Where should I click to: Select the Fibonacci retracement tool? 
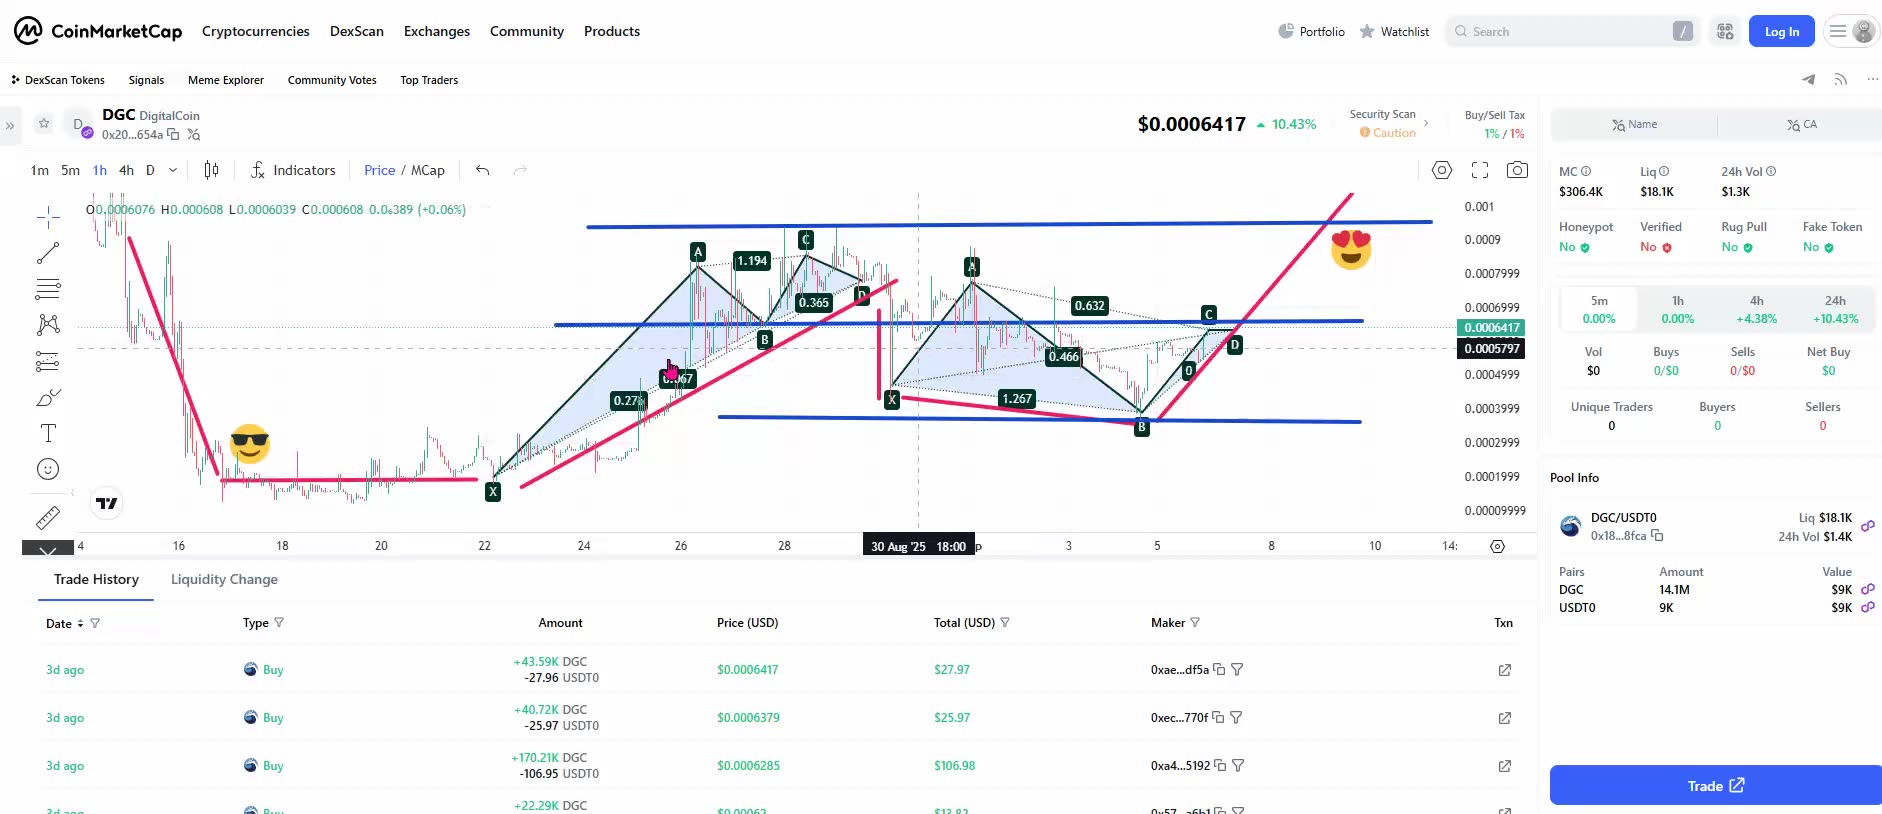[48, 289]
